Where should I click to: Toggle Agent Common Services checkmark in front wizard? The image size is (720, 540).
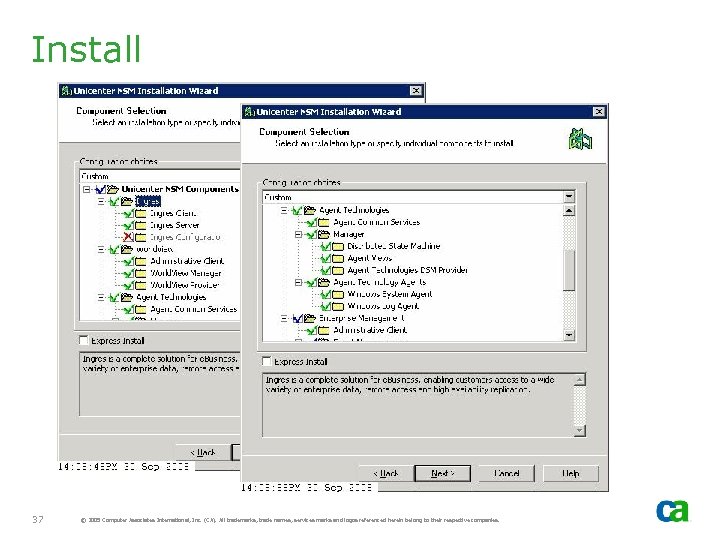[312, 222]
